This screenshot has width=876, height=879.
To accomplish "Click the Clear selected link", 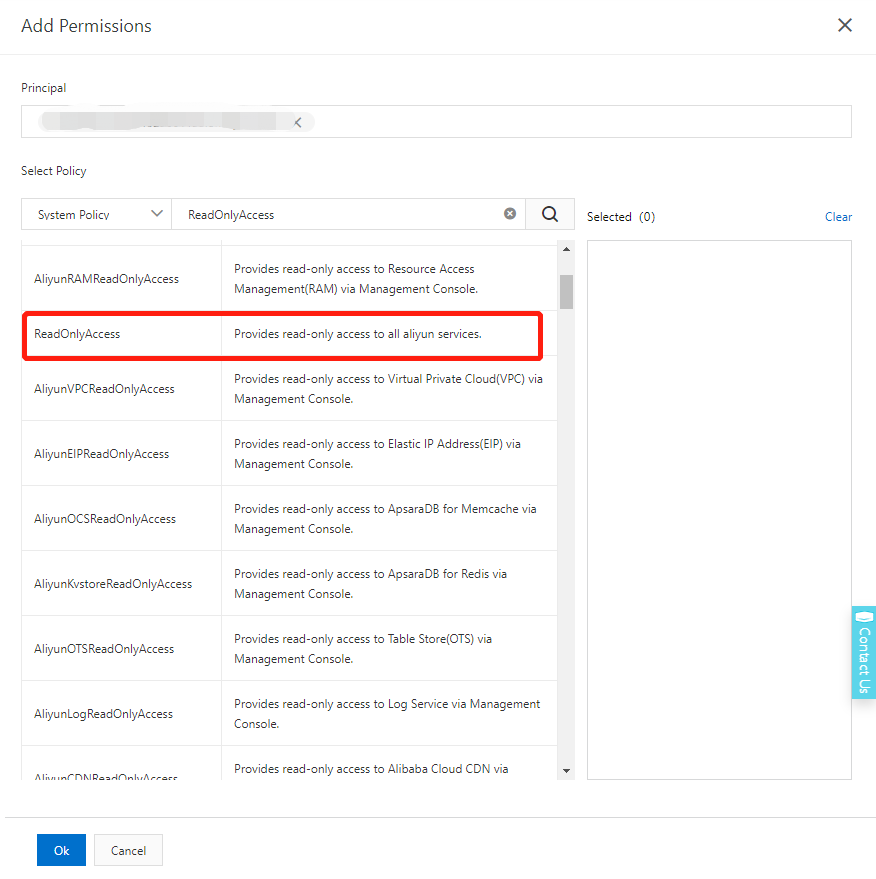I will click(838, 217).
